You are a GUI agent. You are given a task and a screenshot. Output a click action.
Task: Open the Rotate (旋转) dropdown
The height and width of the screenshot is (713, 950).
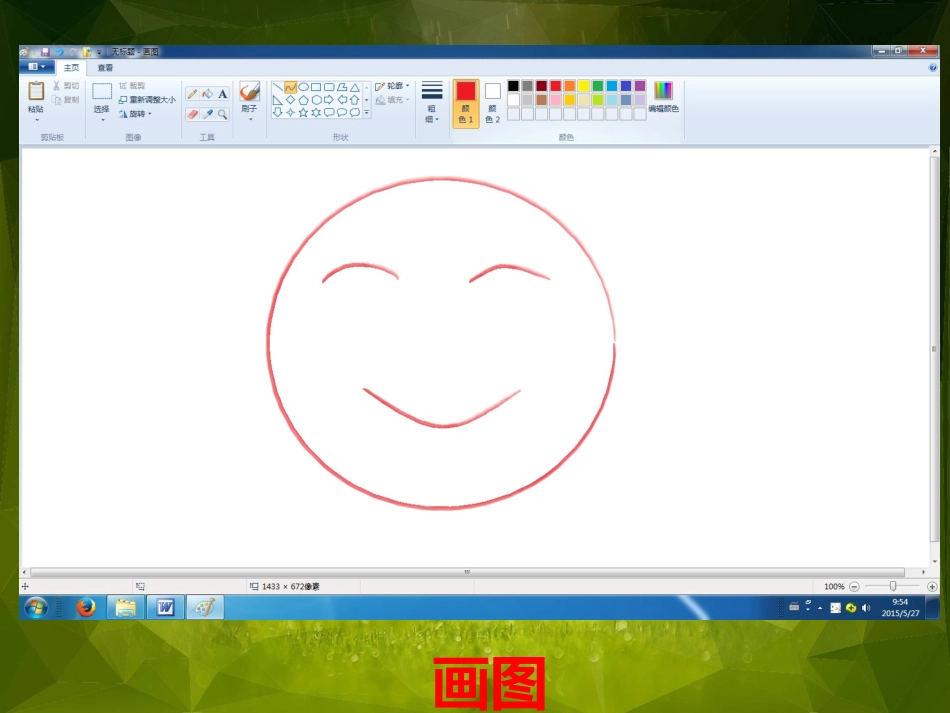point(135,114)
